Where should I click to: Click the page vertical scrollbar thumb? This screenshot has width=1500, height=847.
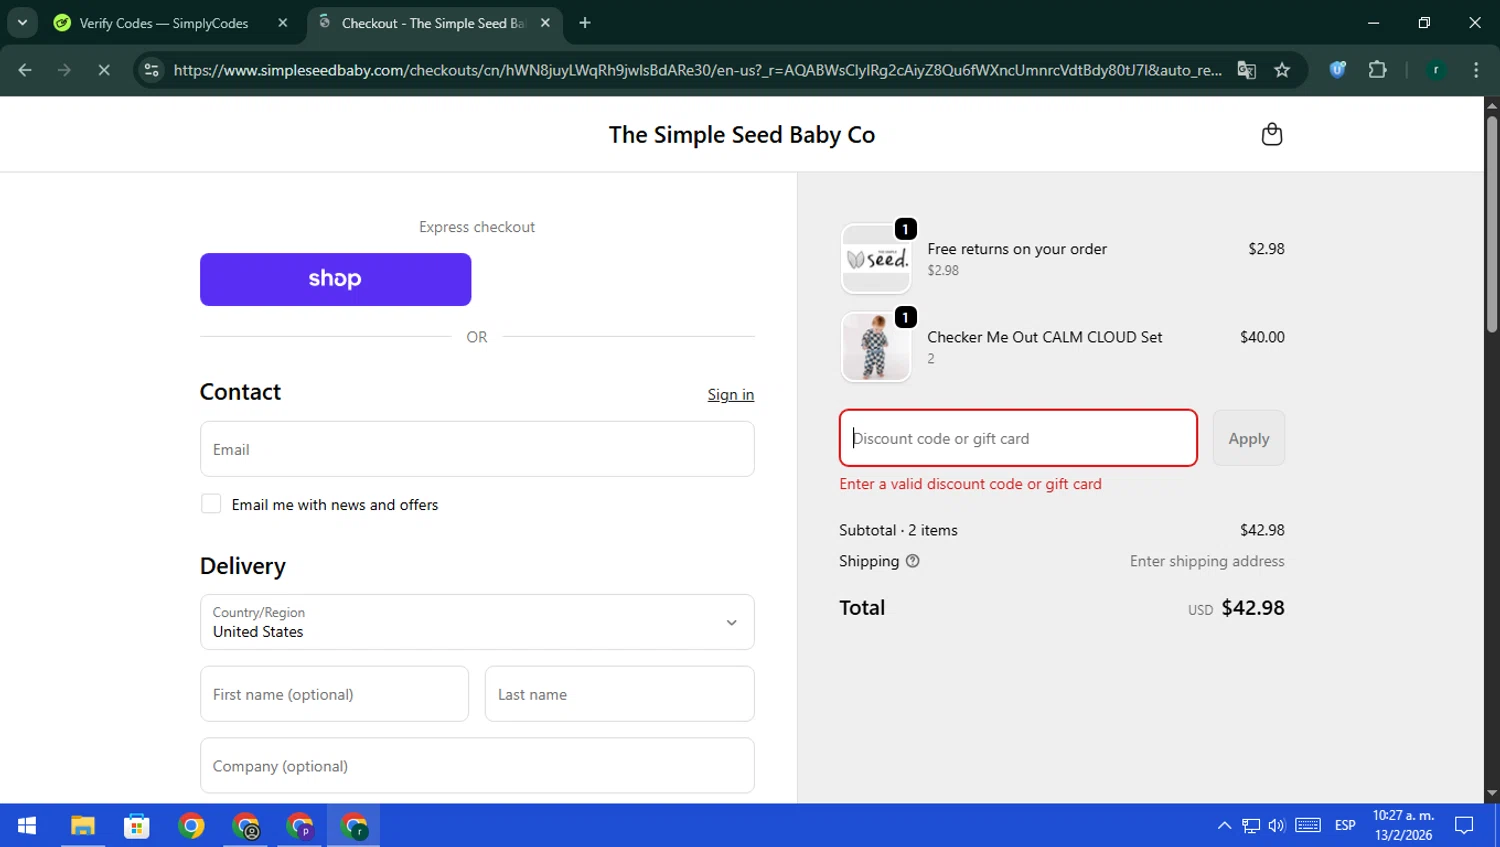[1492, 225]
